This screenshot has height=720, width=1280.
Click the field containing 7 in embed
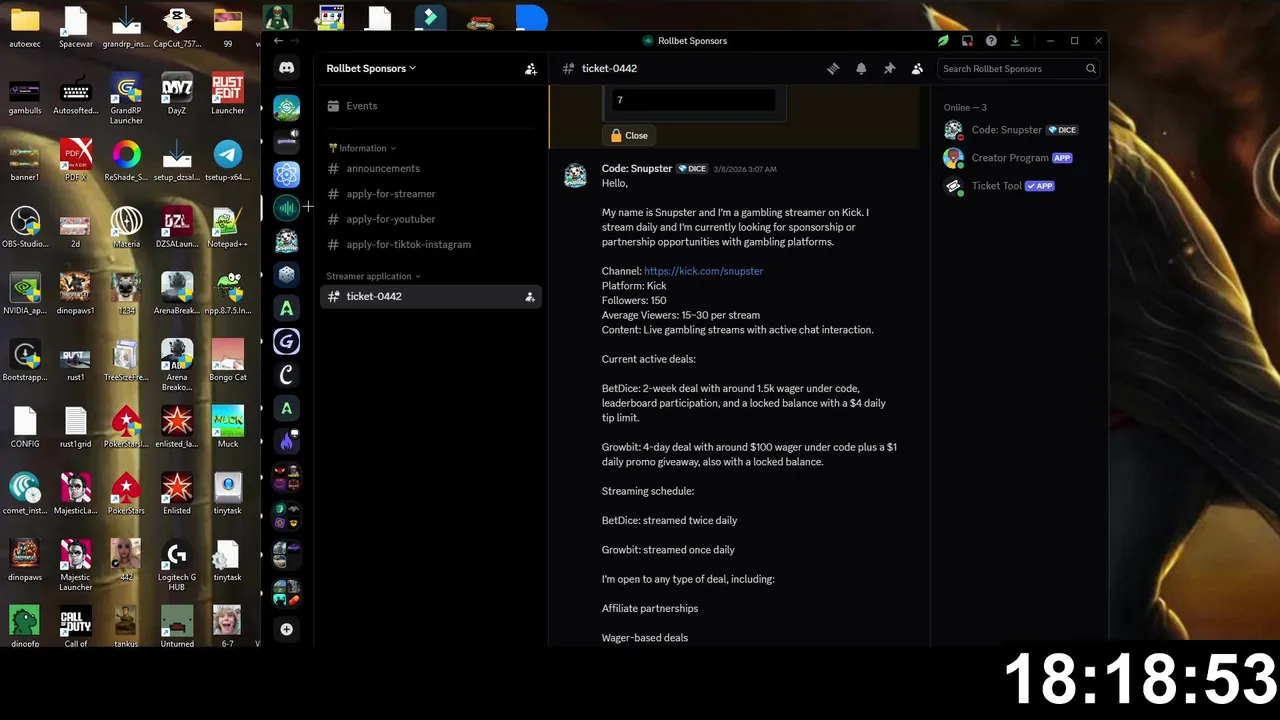(x=693, y=100)
